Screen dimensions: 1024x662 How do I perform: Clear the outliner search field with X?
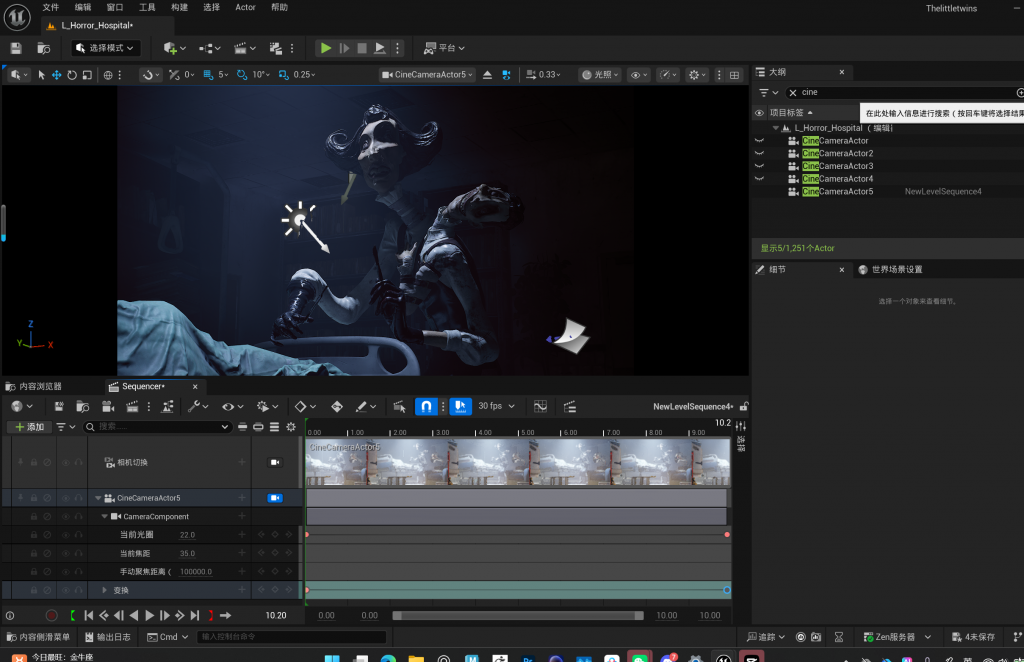(x=793, y=93)
